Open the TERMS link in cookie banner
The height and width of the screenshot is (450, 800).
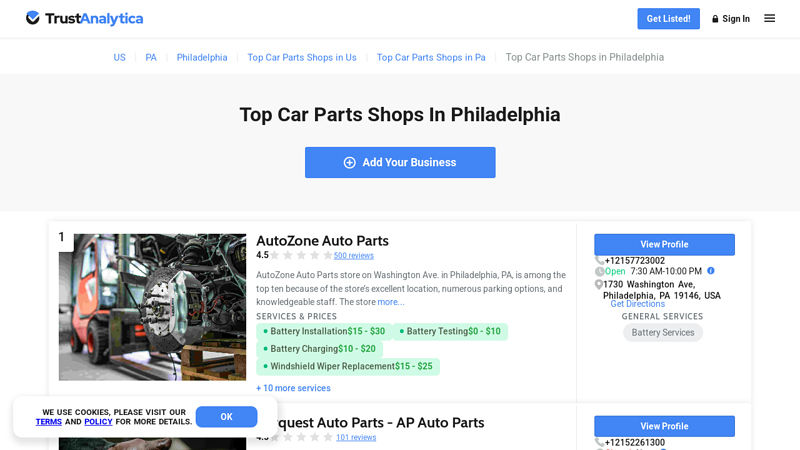pyautogui.click(x=48, y=422)
